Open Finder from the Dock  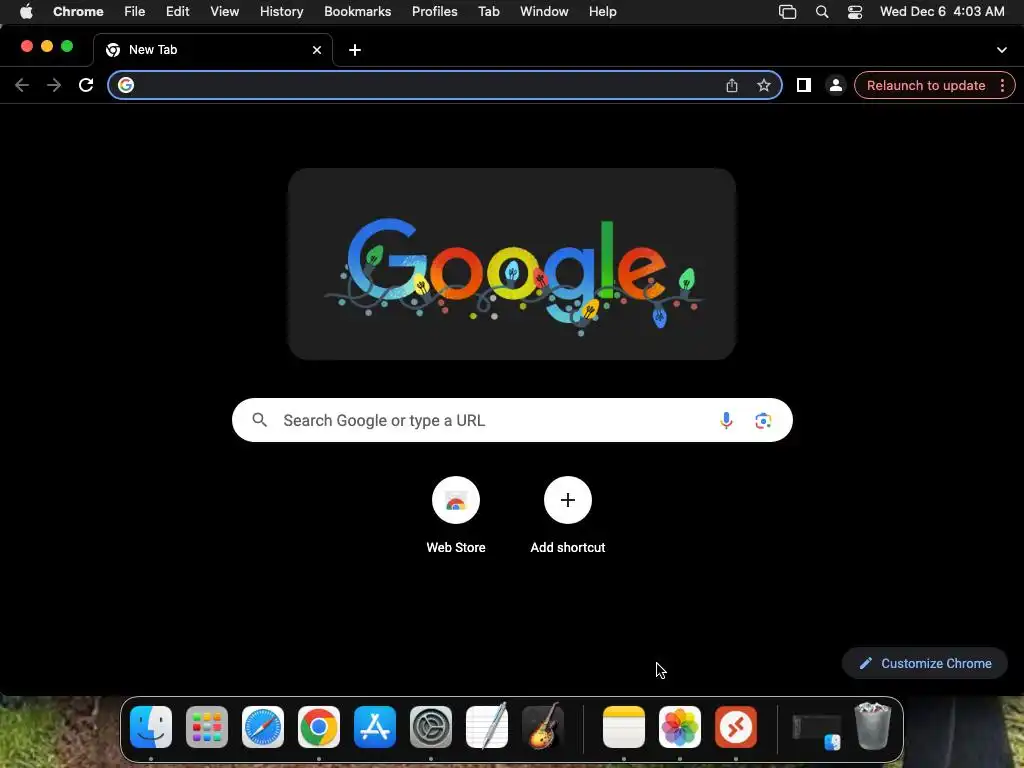(151, 727)
